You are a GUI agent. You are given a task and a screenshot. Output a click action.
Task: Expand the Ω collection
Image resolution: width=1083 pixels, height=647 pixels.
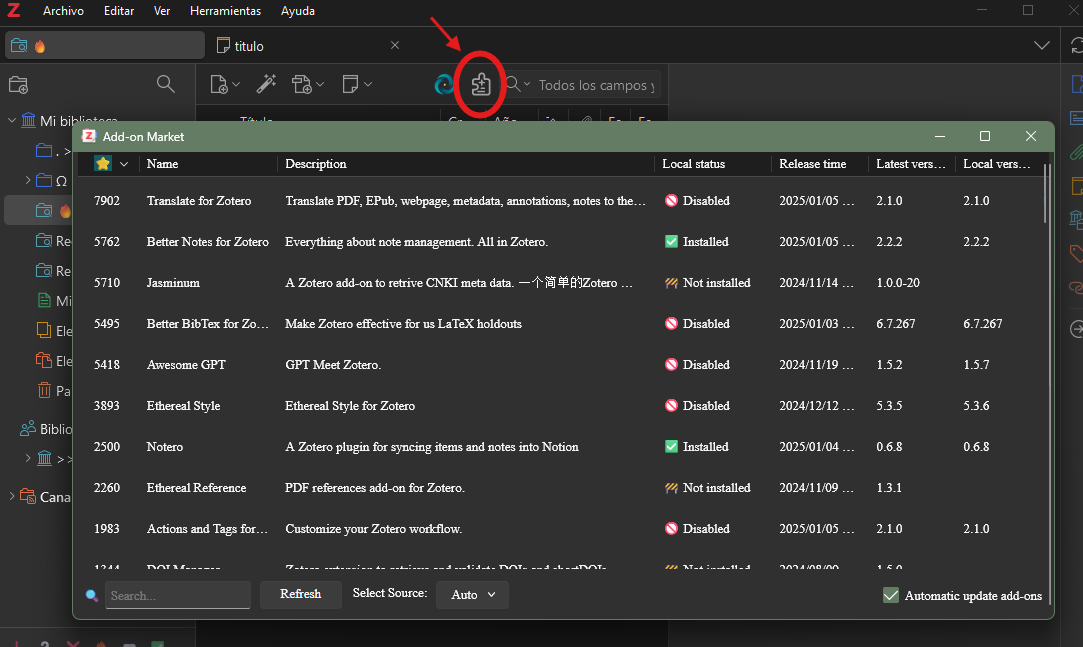pos(28,181)
